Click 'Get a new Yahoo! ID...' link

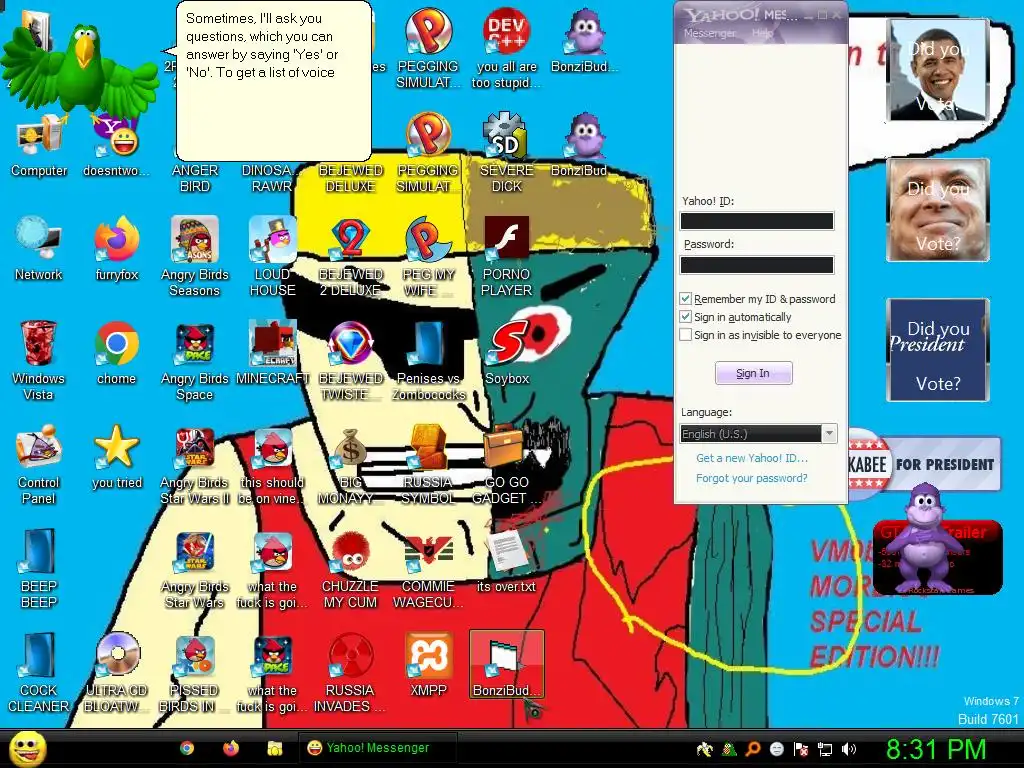[x=752, y=458]
